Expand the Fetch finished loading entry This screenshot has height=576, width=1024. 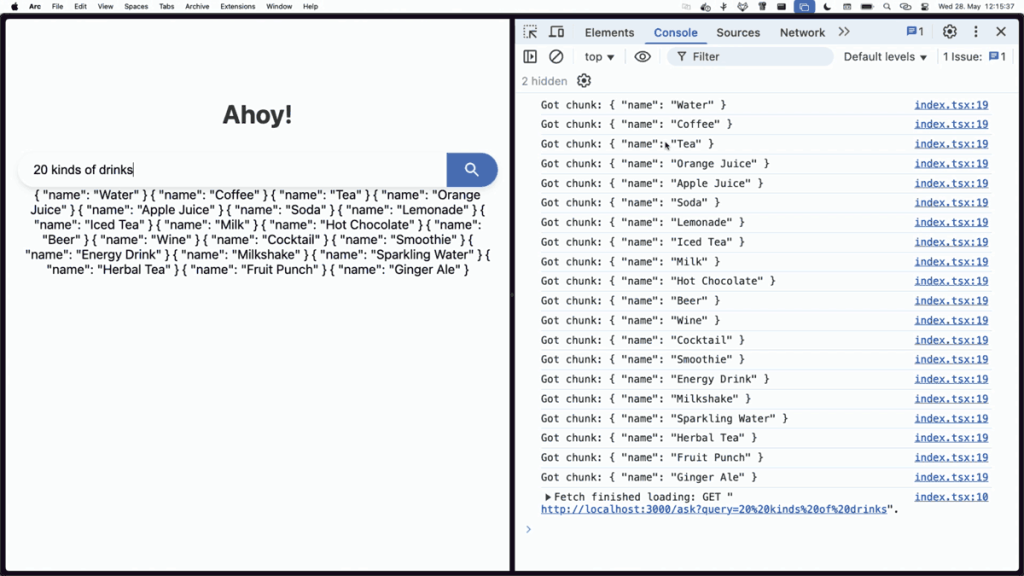pos(548,497)
